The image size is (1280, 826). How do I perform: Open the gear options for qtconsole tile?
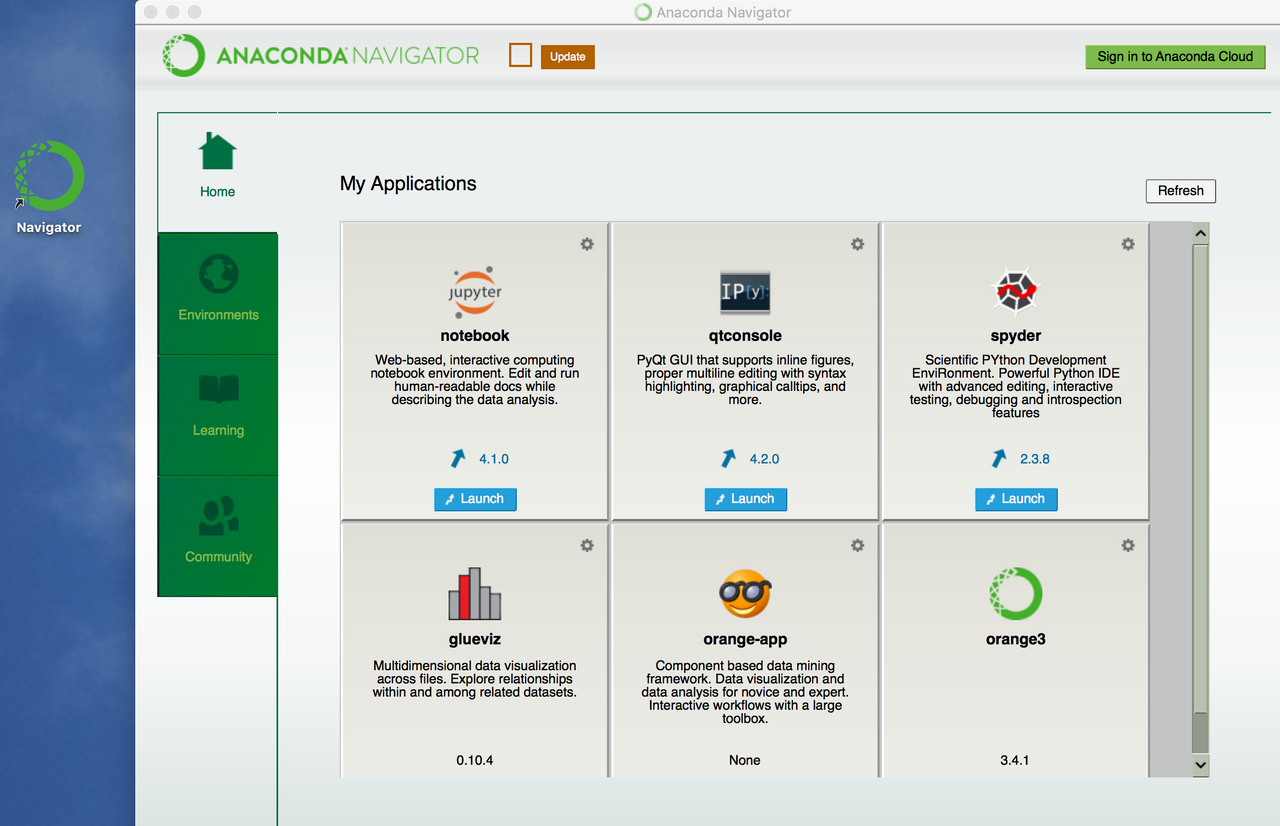tap(857, 244)
